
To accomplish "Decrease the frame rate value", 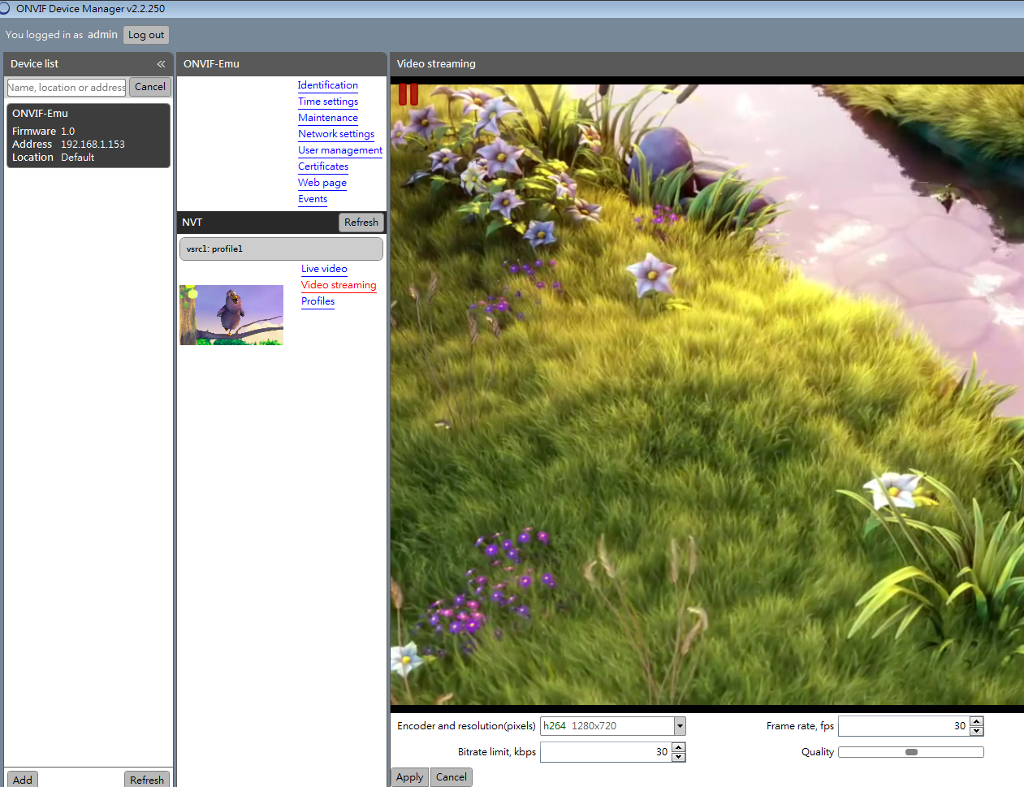I will coord(977,731).
